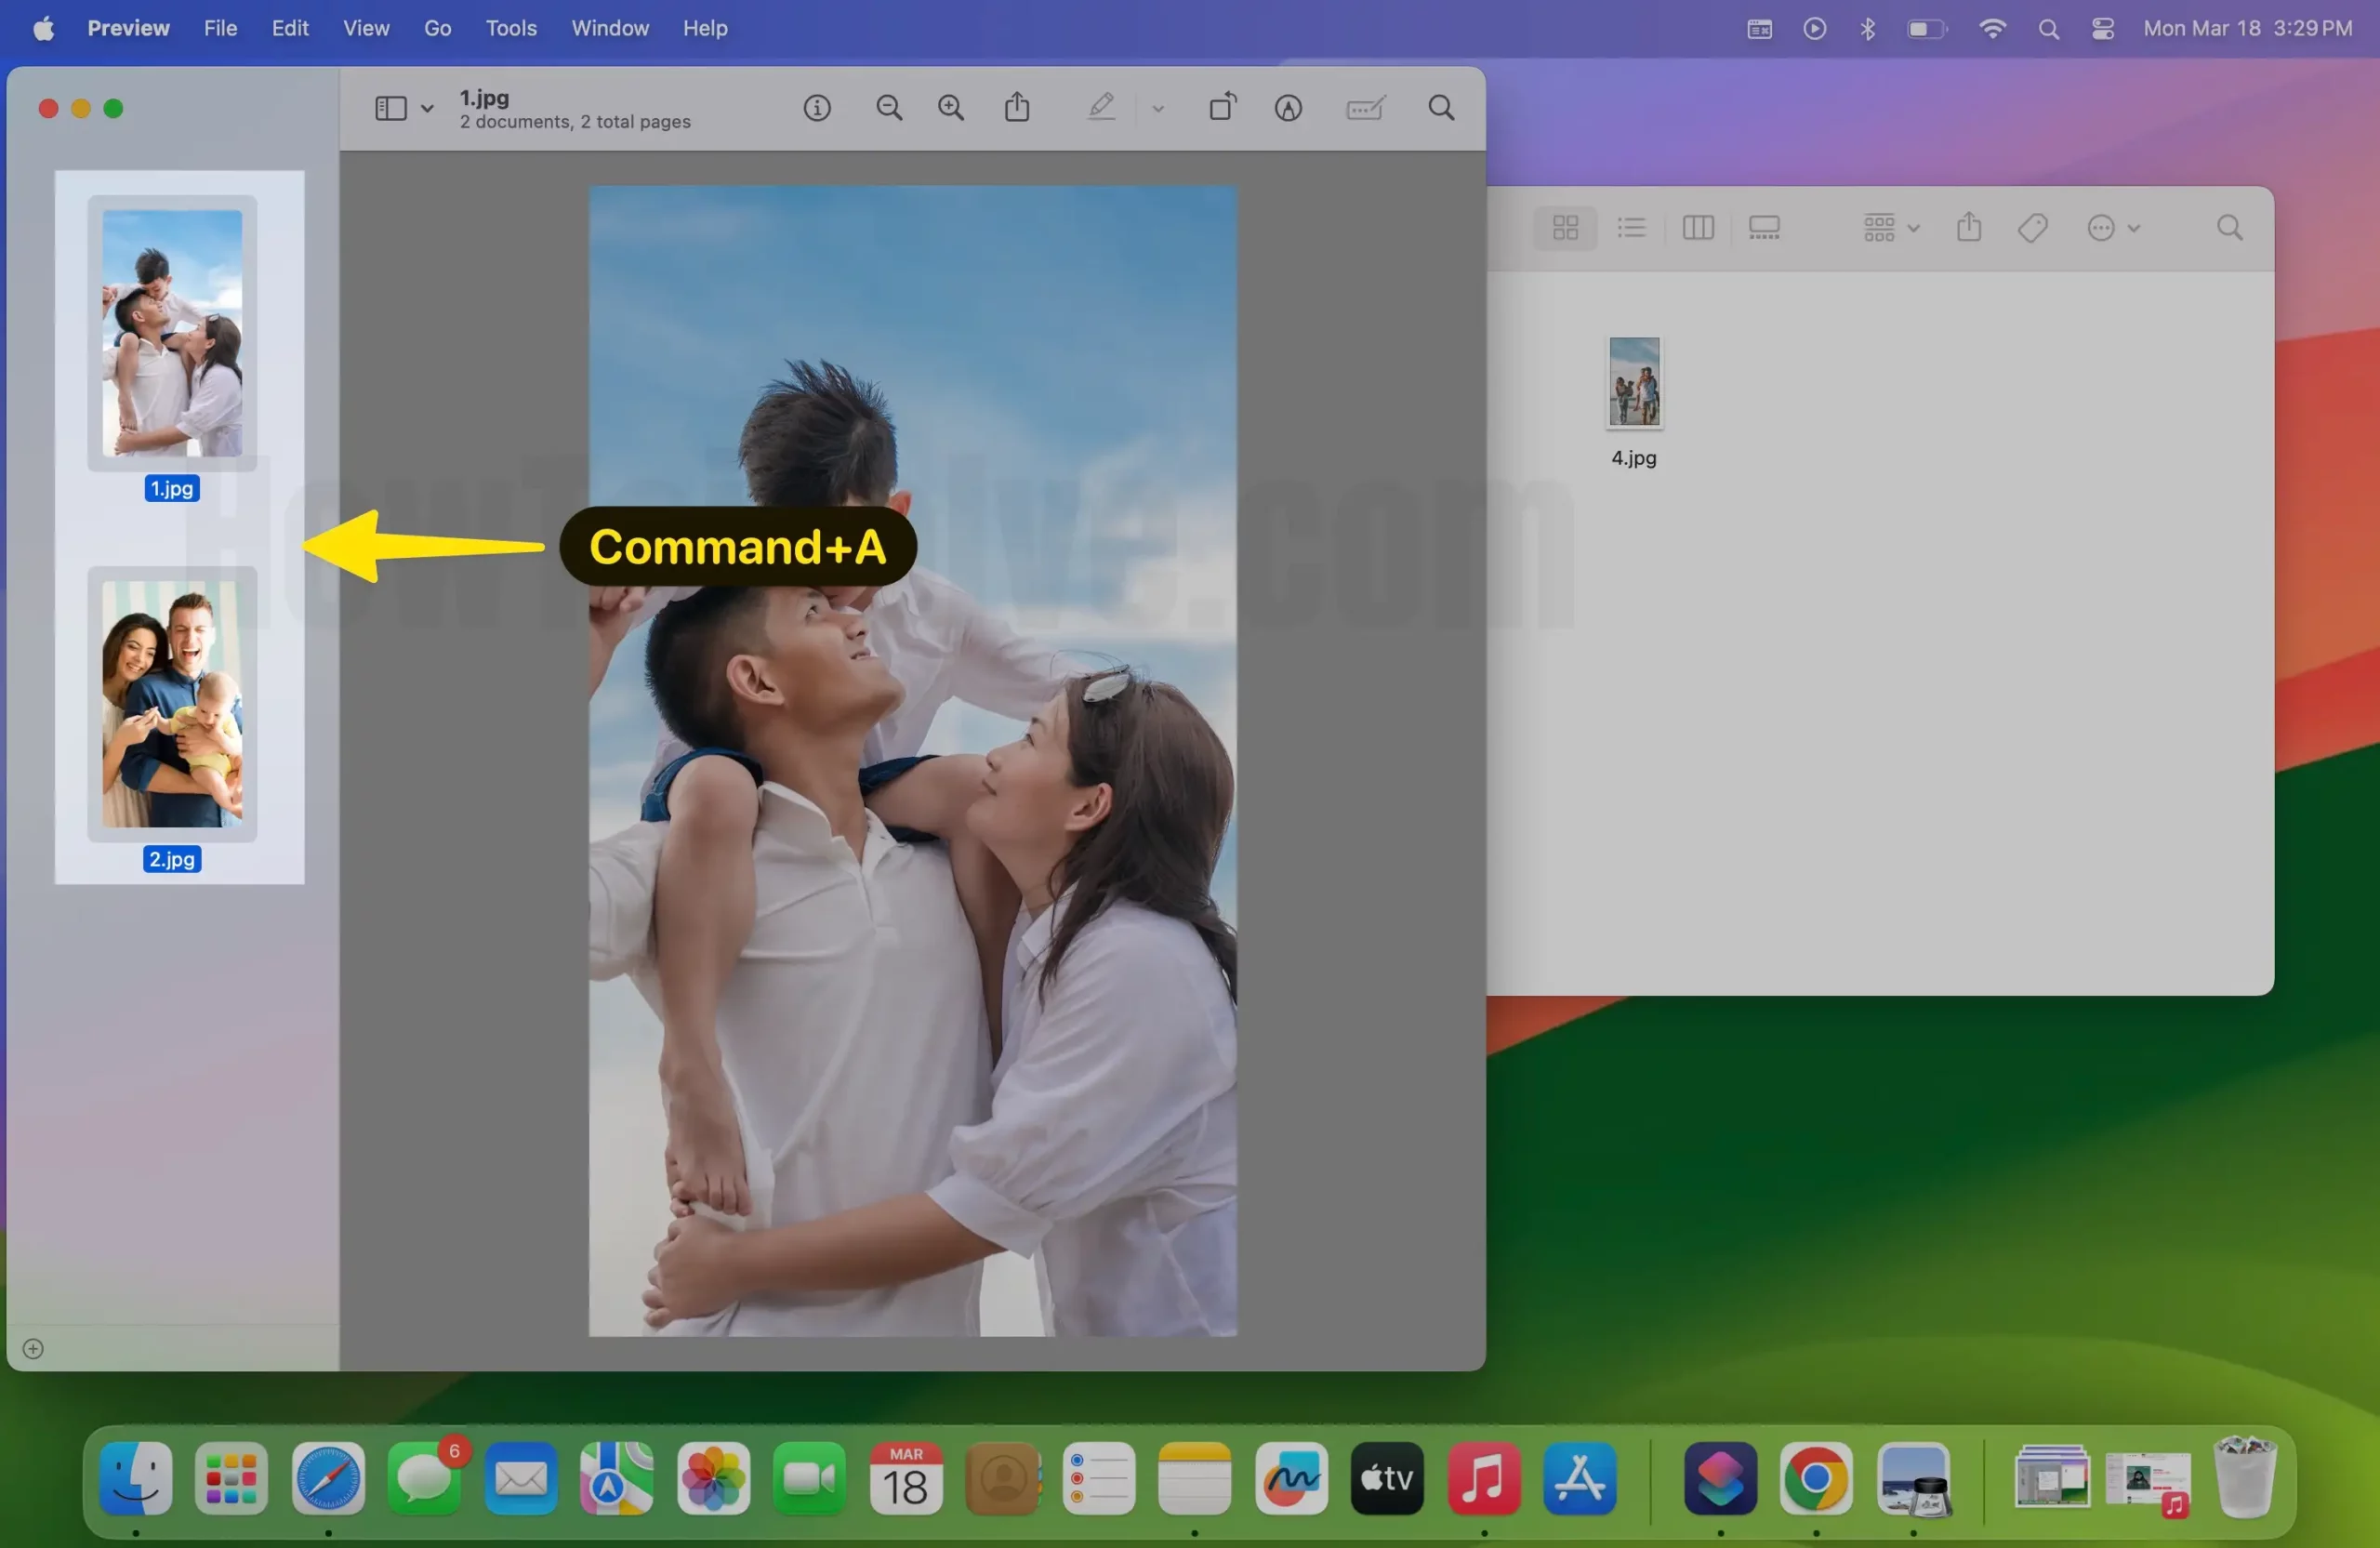Select the 2.jpg thumbnail in sidebar
The height and width of the screenshot is (1548, 2380).
[x=172, y=704]
